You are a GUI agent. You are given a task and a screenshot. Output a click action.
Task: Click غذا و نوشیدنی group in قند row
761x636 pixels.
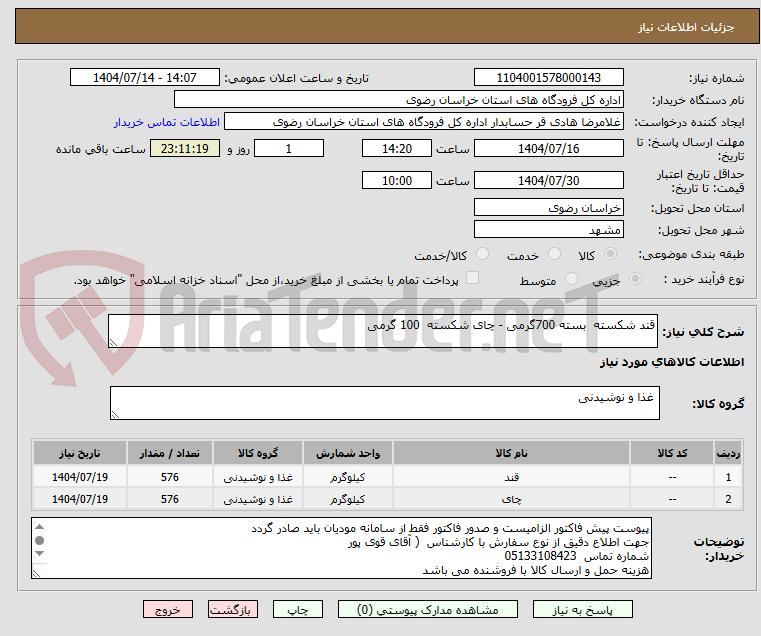(x=258, y=477)
